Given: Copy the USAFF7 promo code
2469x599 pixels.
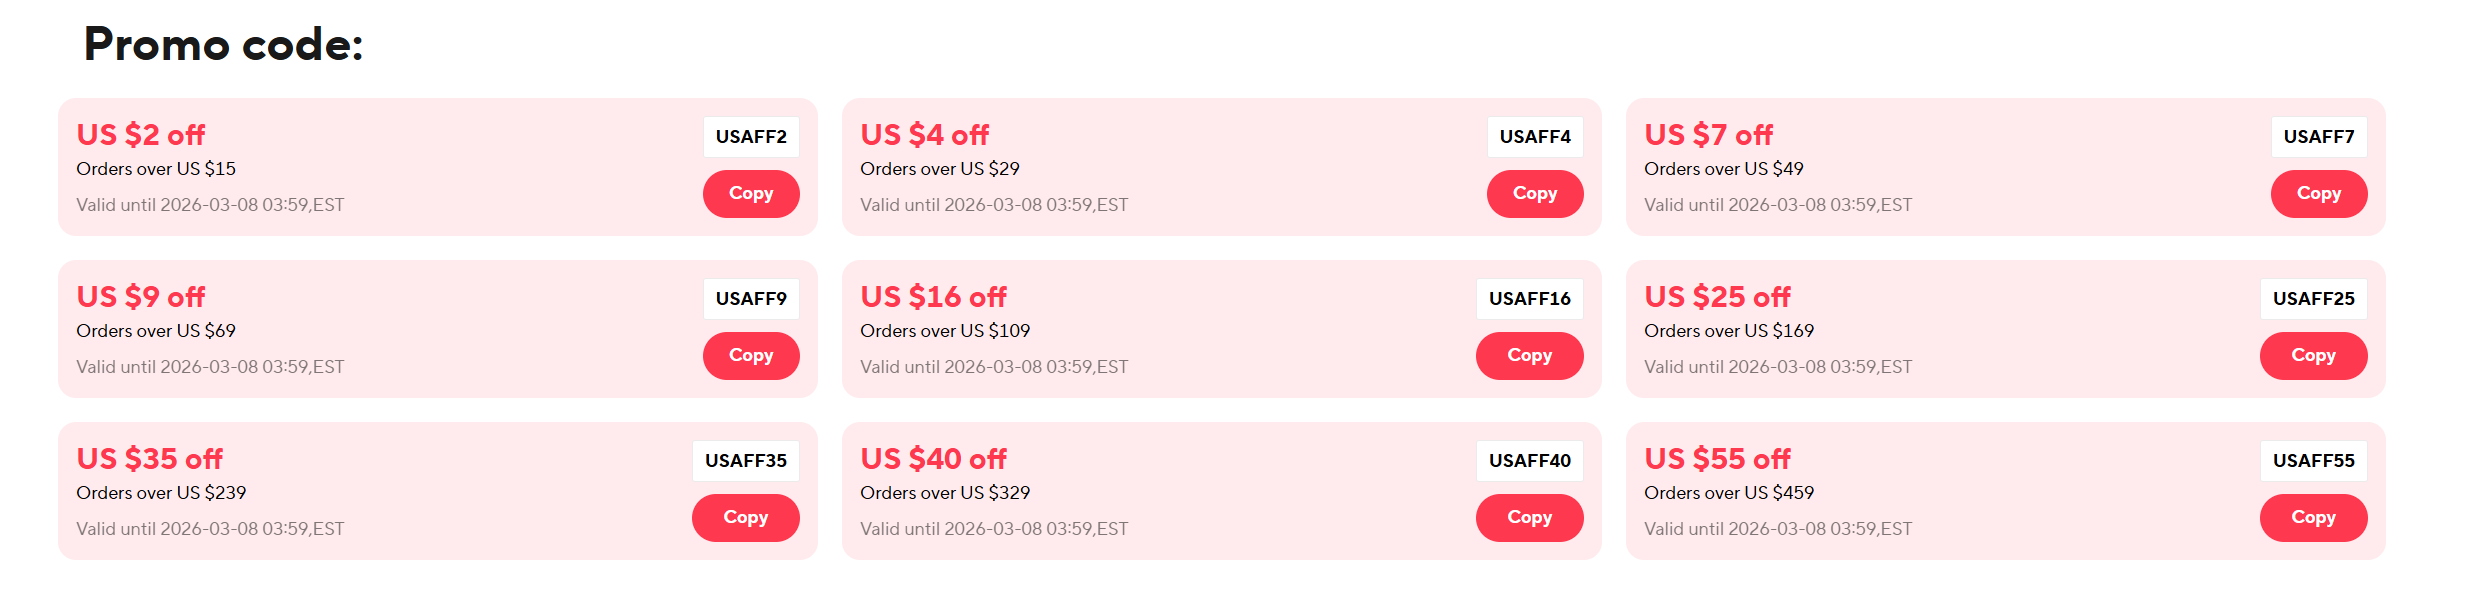Looking at the screenshot, I should pos(2318,193).
